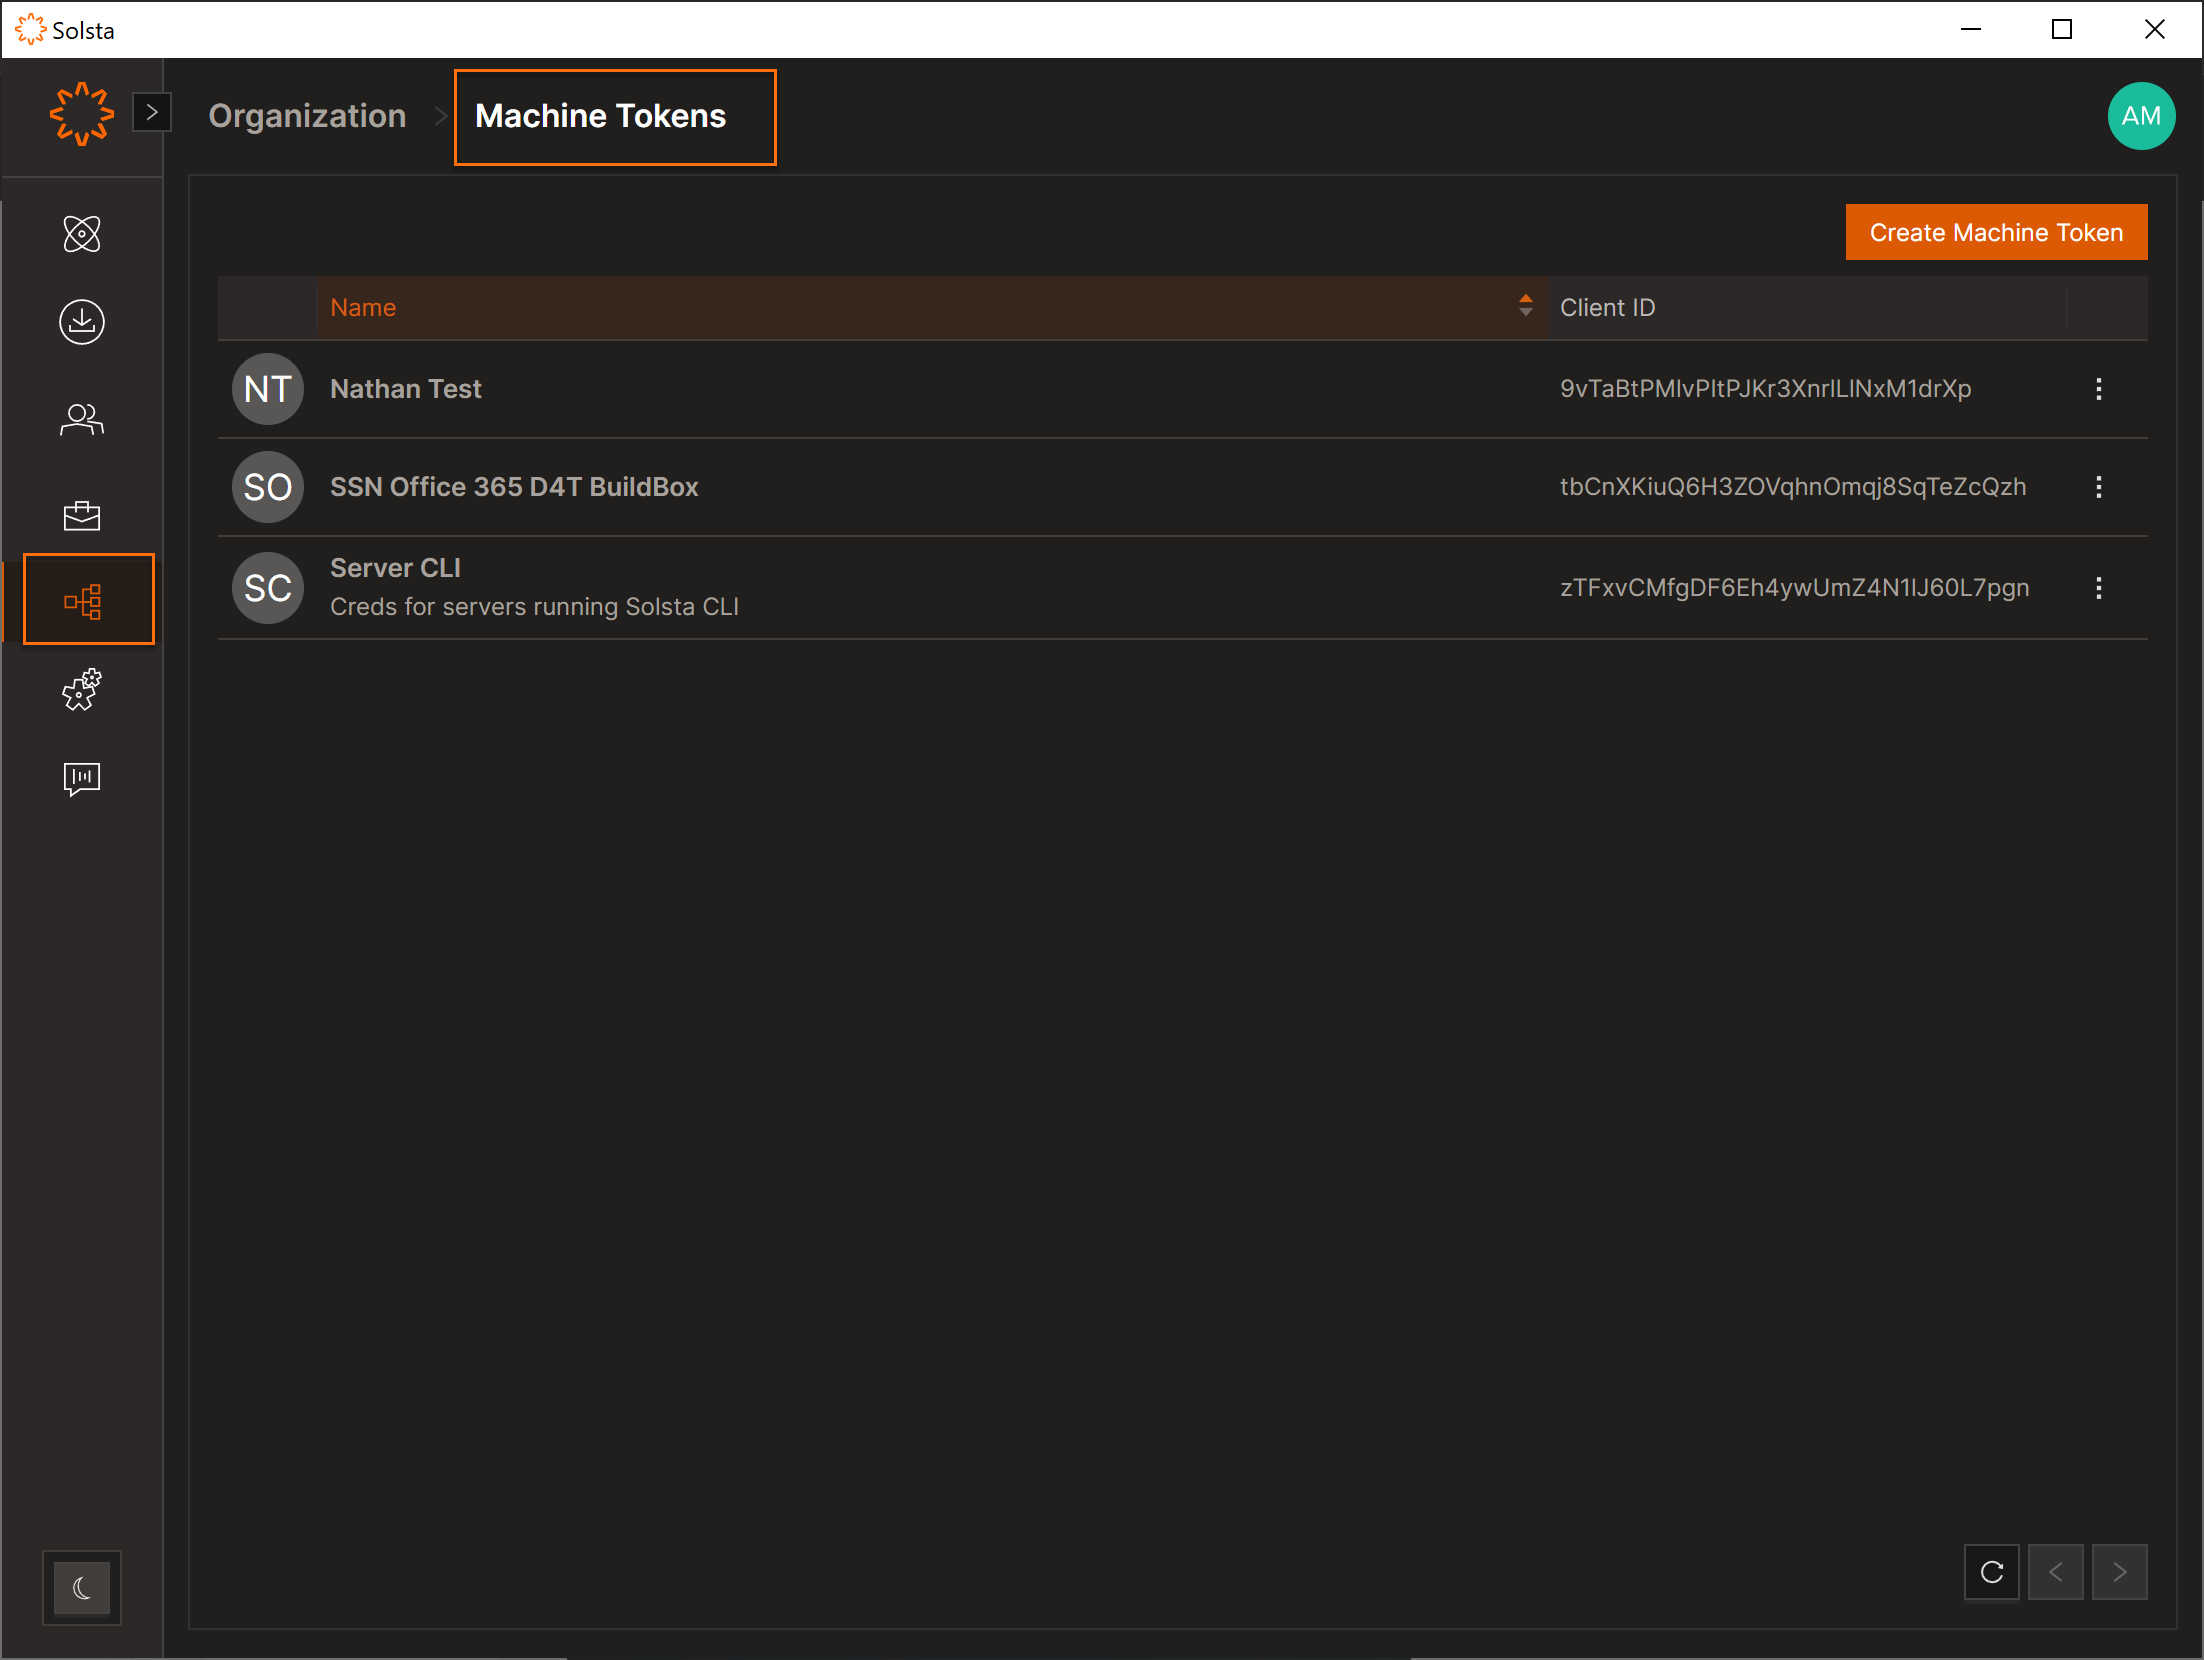Viewport: 2204px width, 1660px height.
Task: Go to Organization breadcrumb
Action: (307, 116)
